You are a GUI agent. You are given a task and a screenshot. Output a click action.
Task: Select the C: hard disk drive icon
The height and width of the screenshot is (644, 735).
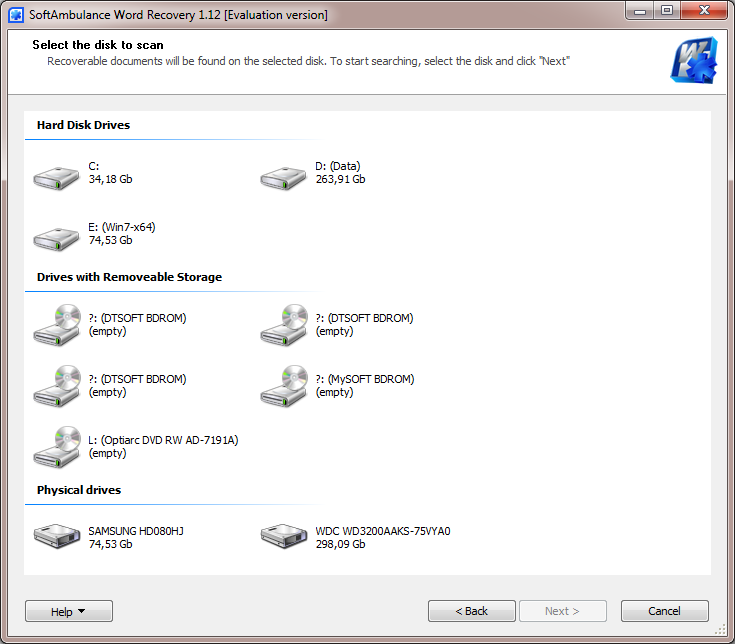click(x=56, y=178)
